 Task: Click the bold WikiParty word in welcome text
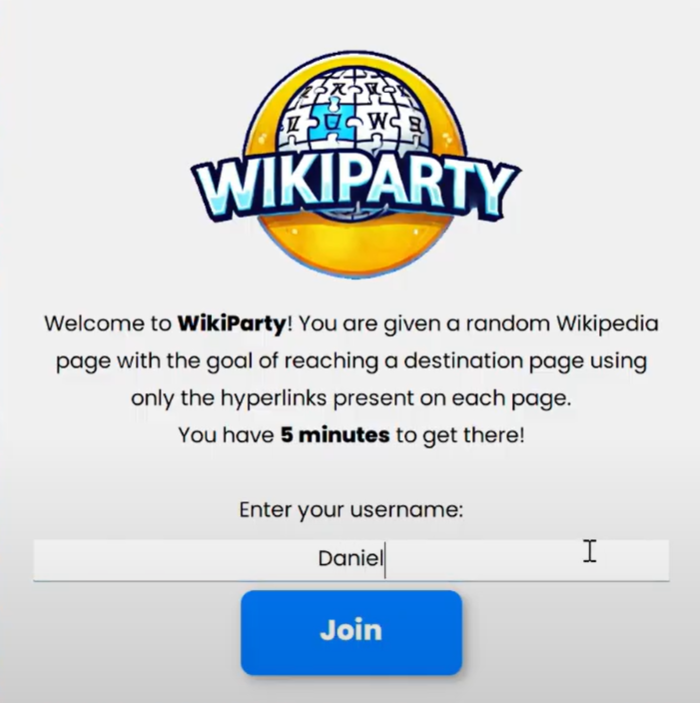pos(231,323)
